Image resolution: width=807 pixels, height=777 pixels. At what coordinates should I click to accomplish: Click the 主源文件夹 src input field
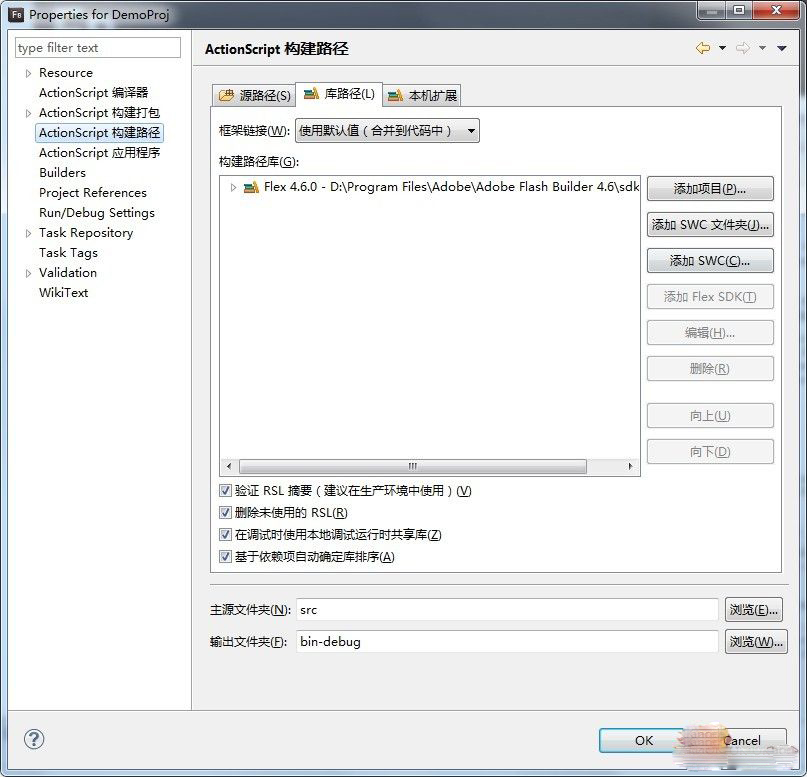pyautogui.click(x=507, y=610)
